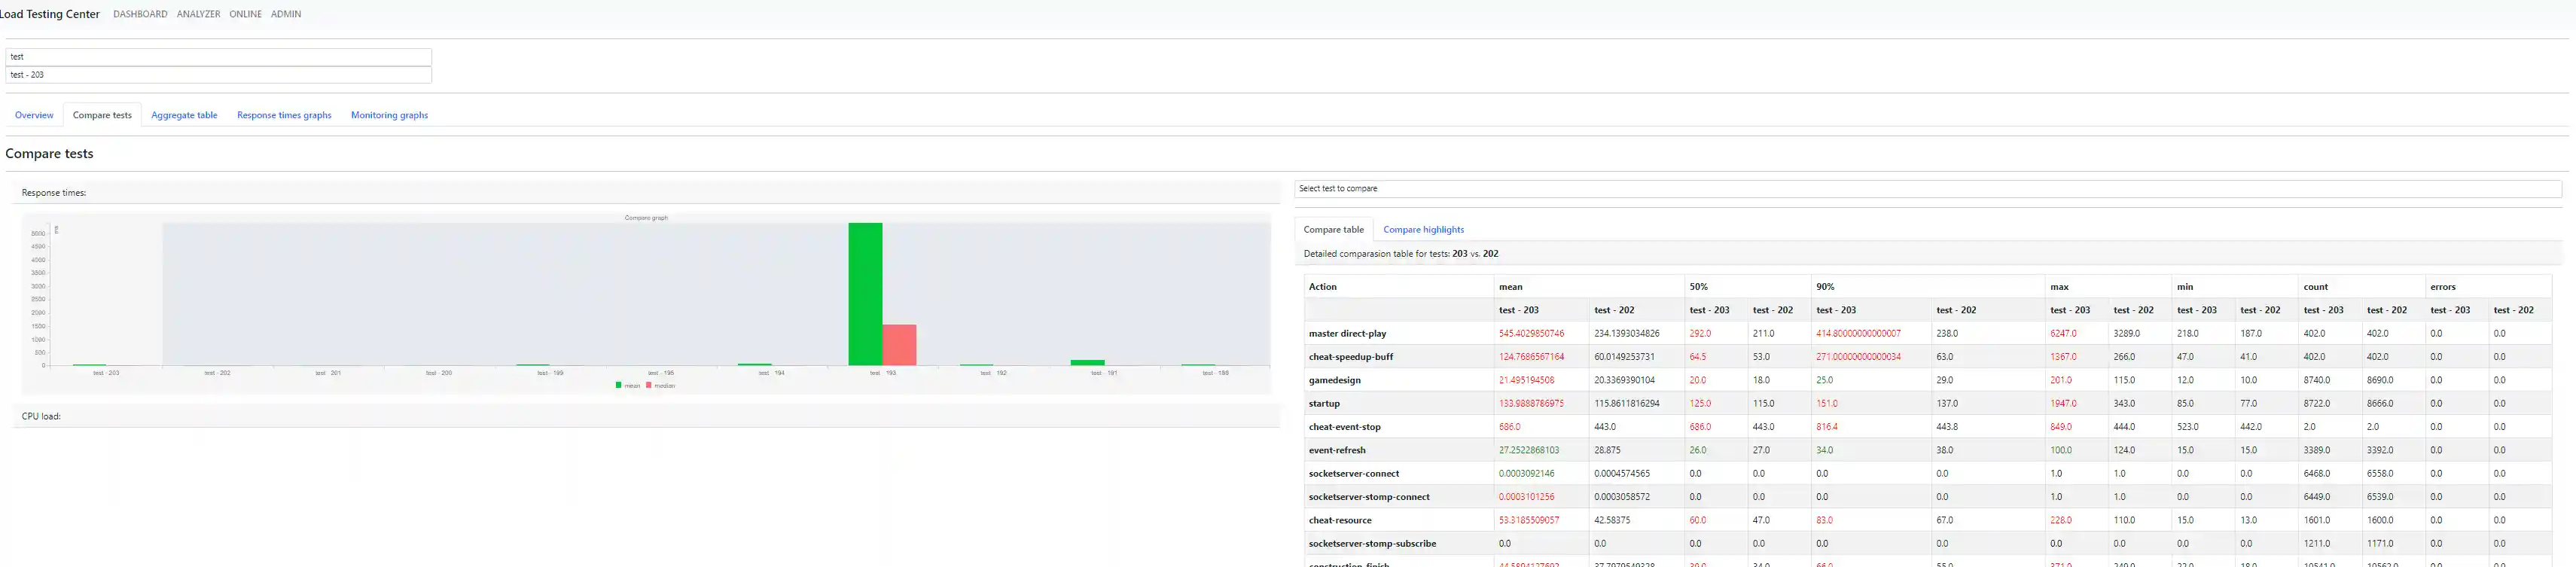Switch to the Overview tab
This screenshot has height=567, width=2576.
tap(34, 115)
